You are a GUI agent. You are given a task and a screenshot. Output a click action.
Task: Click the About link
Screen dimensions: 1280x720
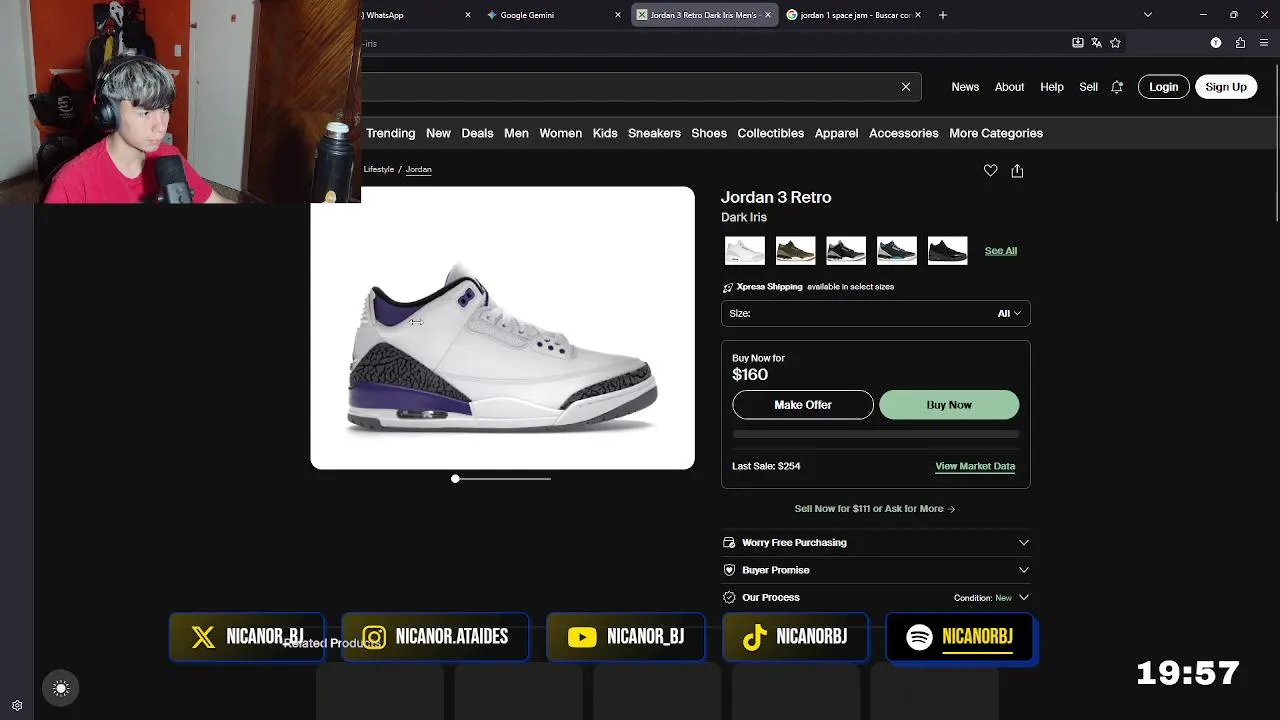pos(1009,87)
